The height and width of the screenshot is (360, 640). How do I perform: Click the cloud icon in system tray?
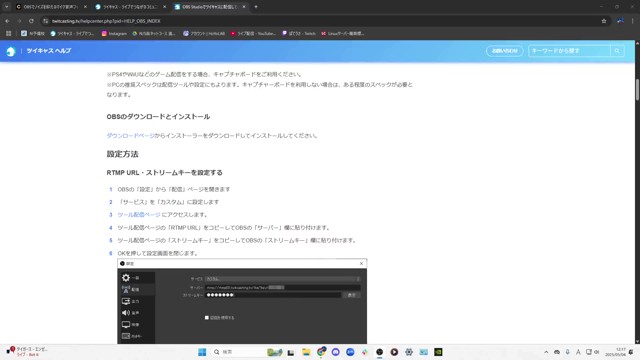tap(557, 352)
